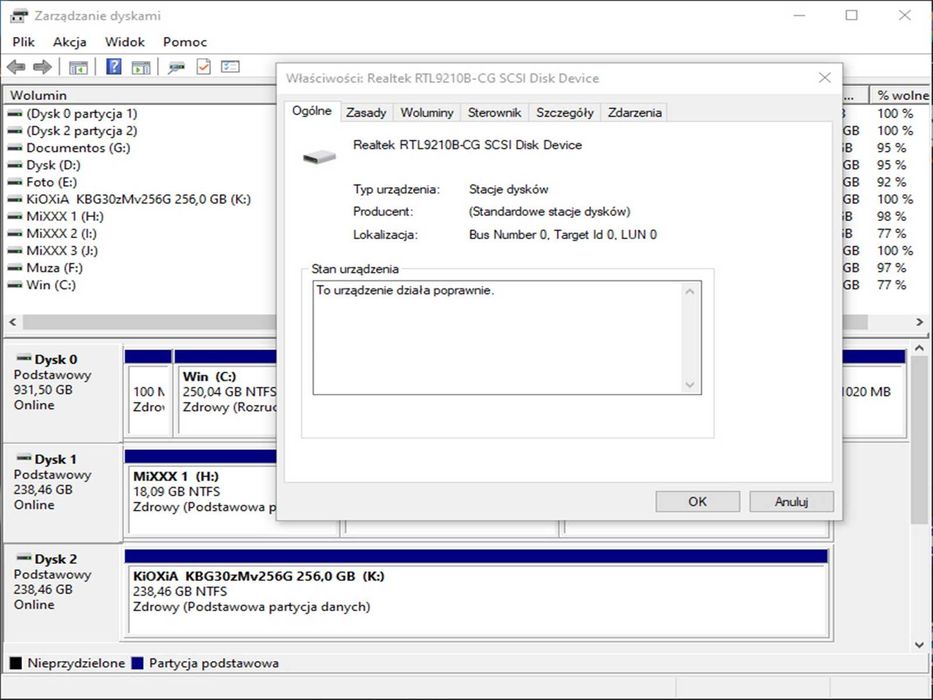Click the disk pane vertical scrollbar thumb
Screen dimensions: 933x700
point(919,440)
